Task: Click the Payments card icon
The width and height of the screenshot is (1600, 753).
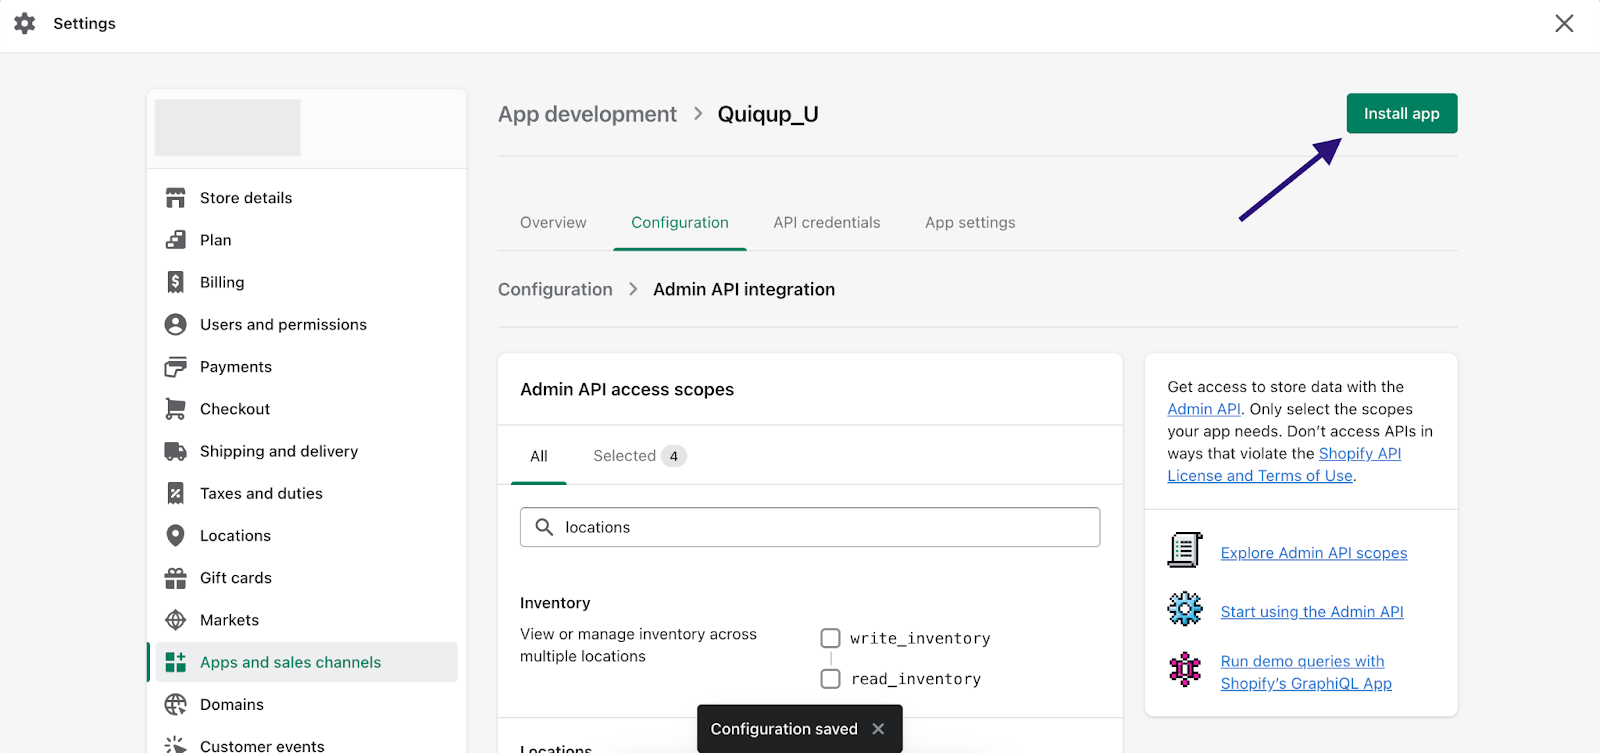Action: [175, 367]
